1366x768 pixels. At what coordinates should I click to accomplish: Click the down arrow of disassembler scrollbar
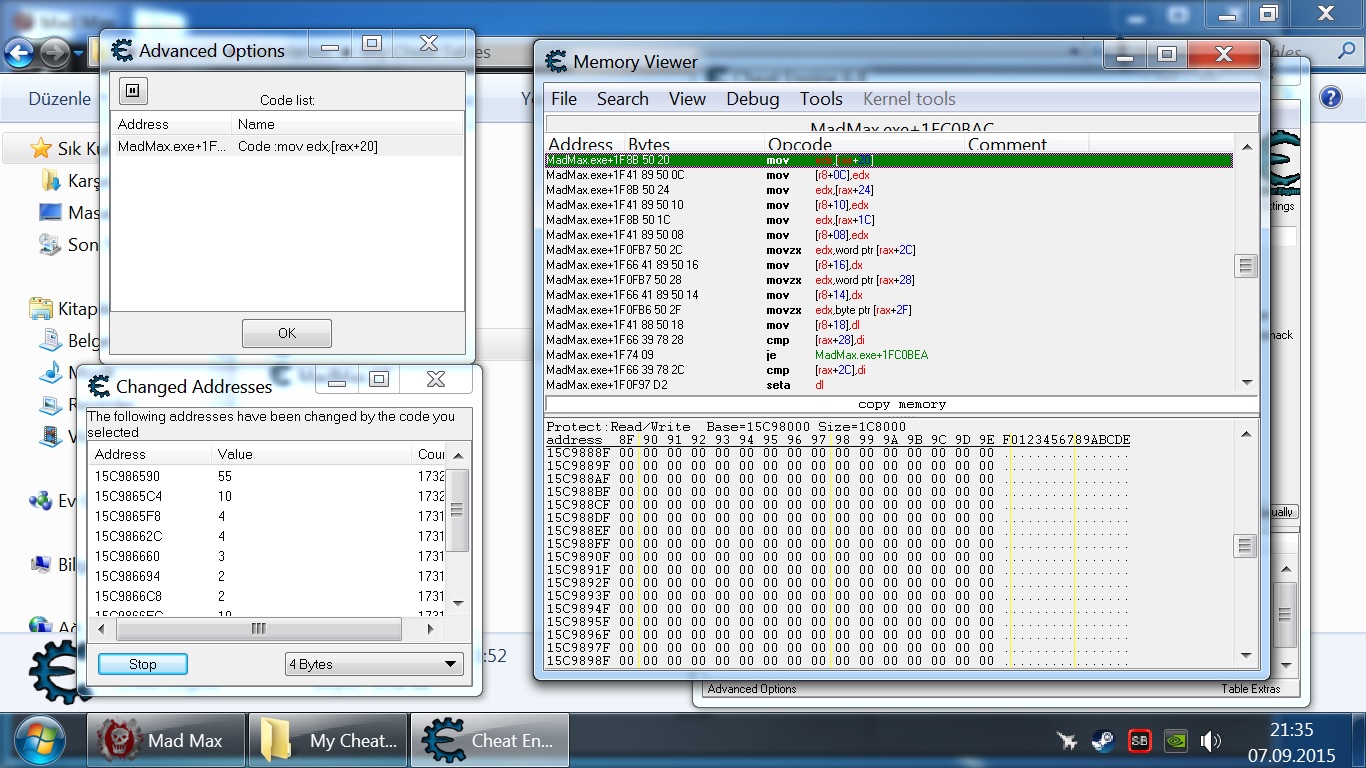(x=1246, y=382)
